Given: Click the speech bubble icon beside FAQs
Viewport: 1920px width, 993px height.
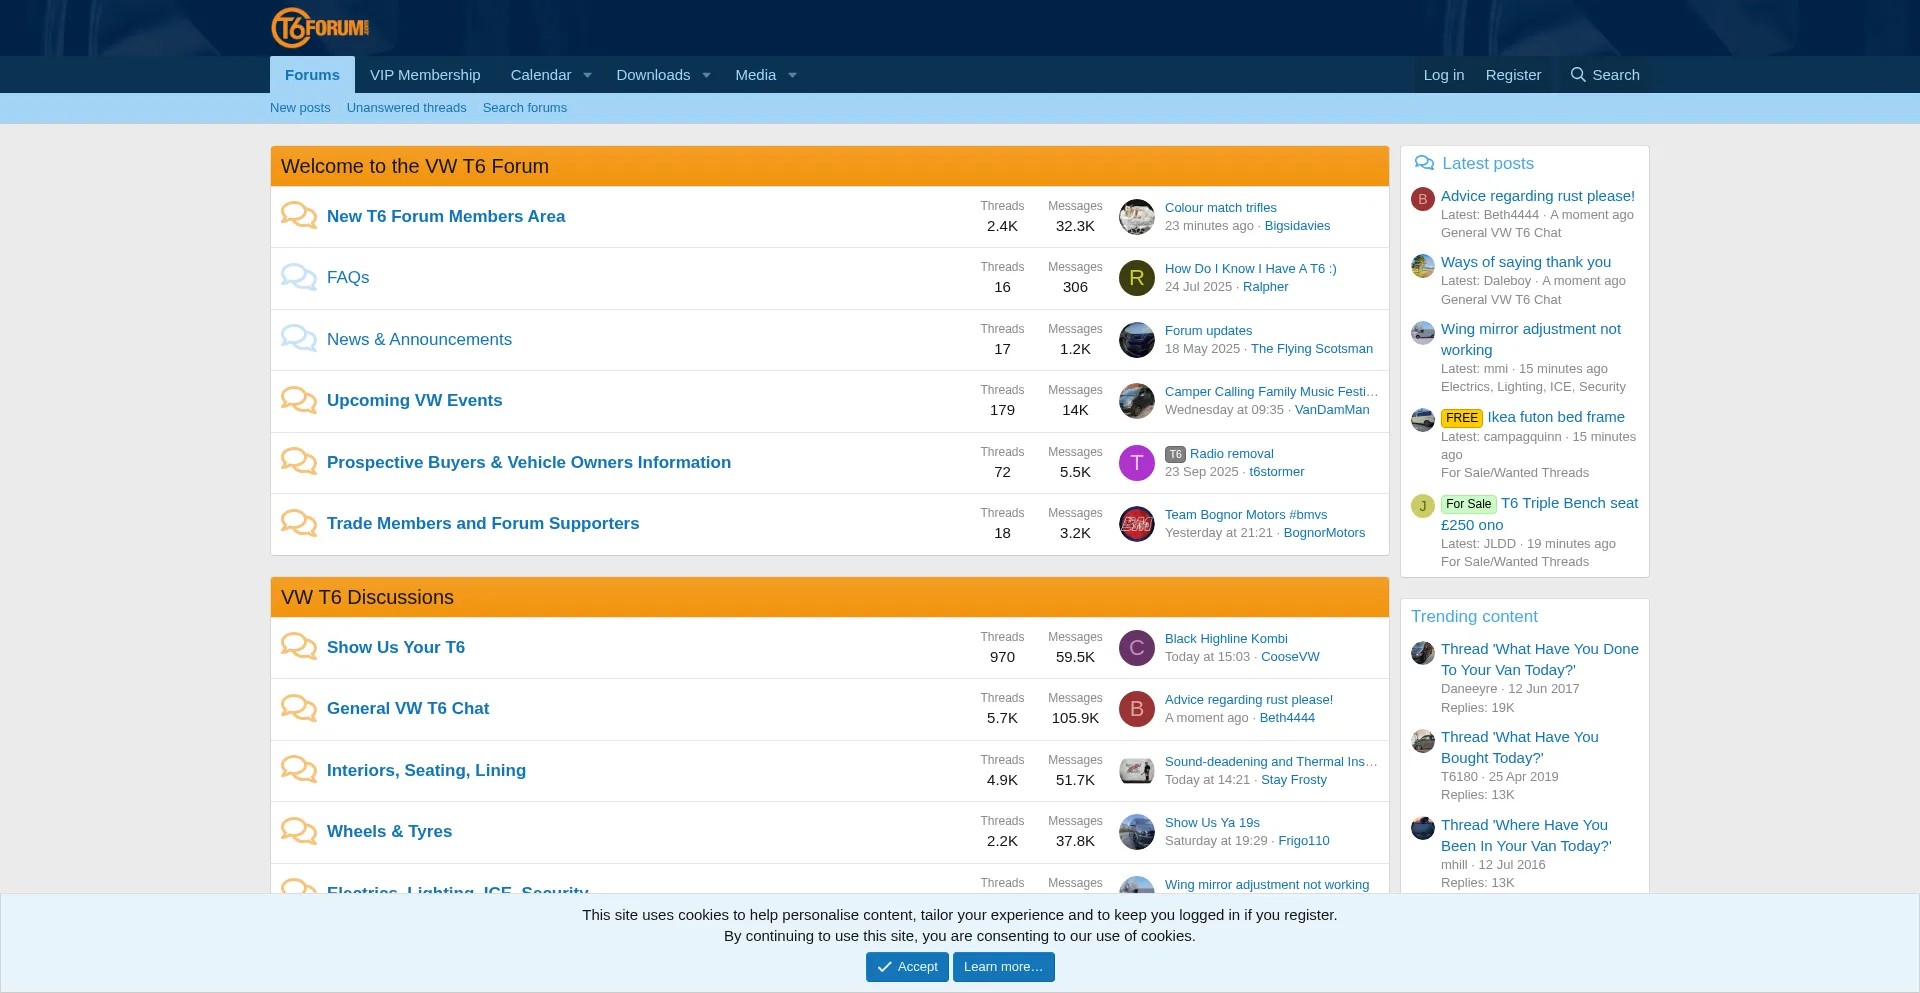Looking at the screenshot, I should [x=298, y=277].
